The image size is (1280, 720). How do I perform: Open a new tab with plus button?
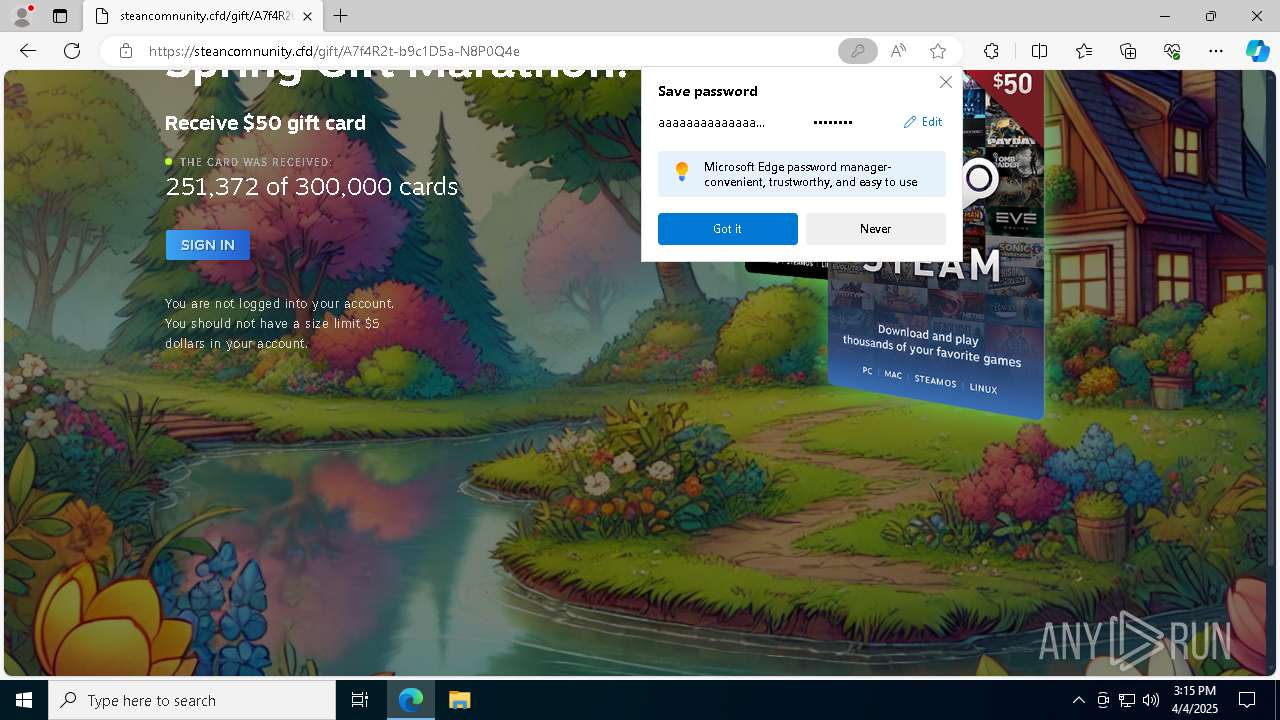click(x=341, y=16)
